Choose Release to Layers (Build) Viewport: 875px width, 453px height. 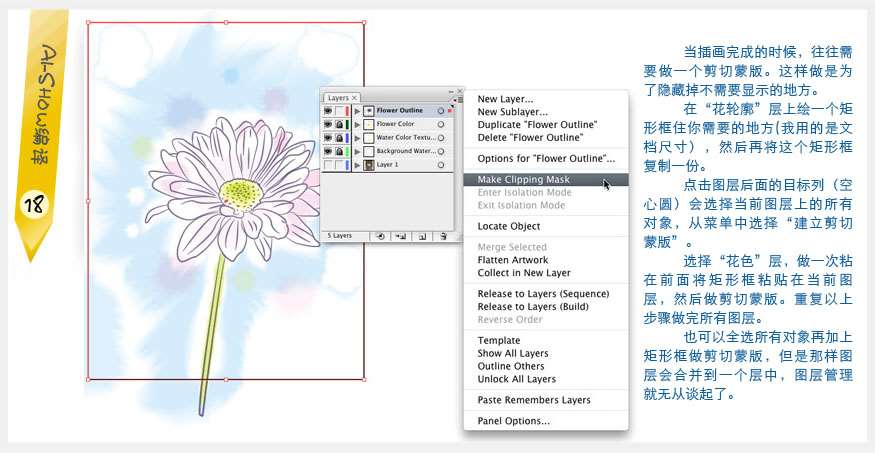pos(533,306)
